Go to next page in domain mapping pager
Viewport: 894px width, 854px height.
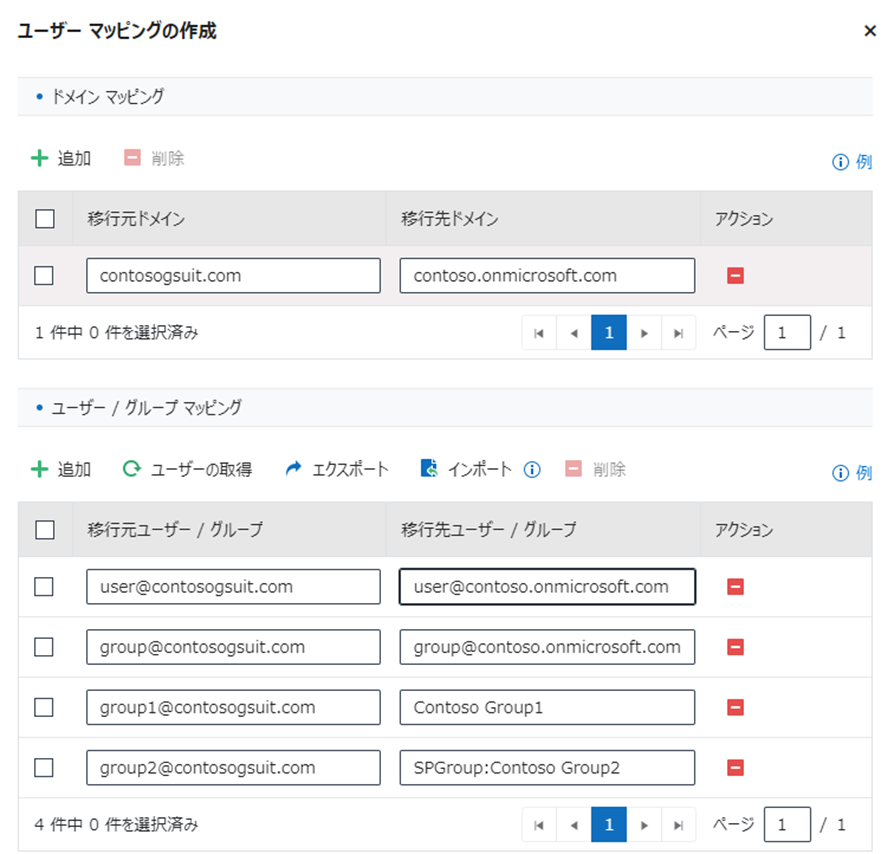click(x=644, y=333)
